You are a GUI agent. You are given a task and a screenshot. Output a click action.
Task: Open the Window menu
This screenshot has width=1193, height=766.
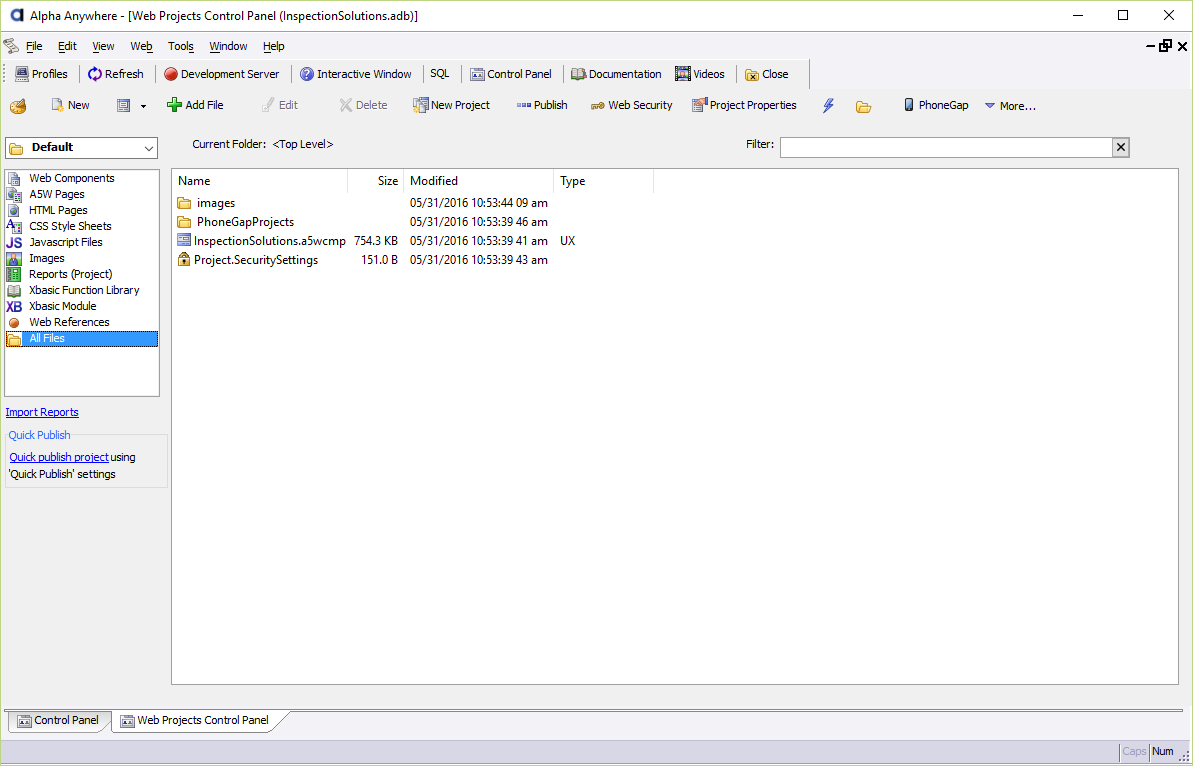pos(228,46)
